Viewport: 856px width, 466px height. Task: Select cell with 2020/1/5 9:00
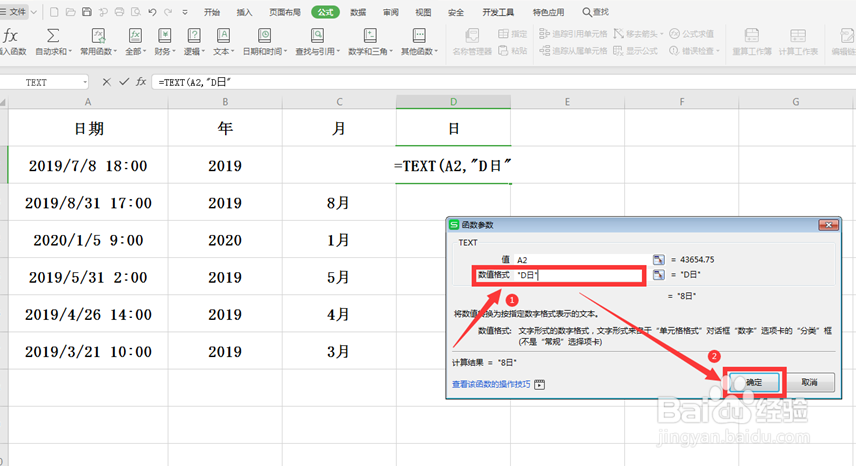tap(88, 240)
